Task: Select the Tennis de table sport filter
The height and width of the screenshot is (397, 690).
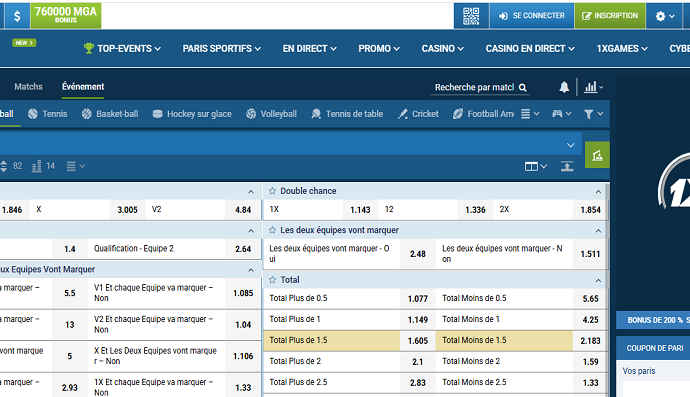Action: (x=347, y=114)
